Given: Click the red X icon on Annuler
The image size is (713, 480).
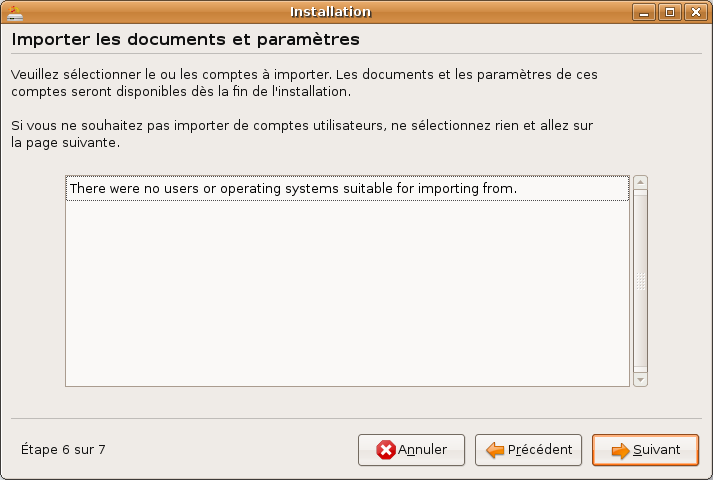Looking at the screenshot, I should click(386, 450).
